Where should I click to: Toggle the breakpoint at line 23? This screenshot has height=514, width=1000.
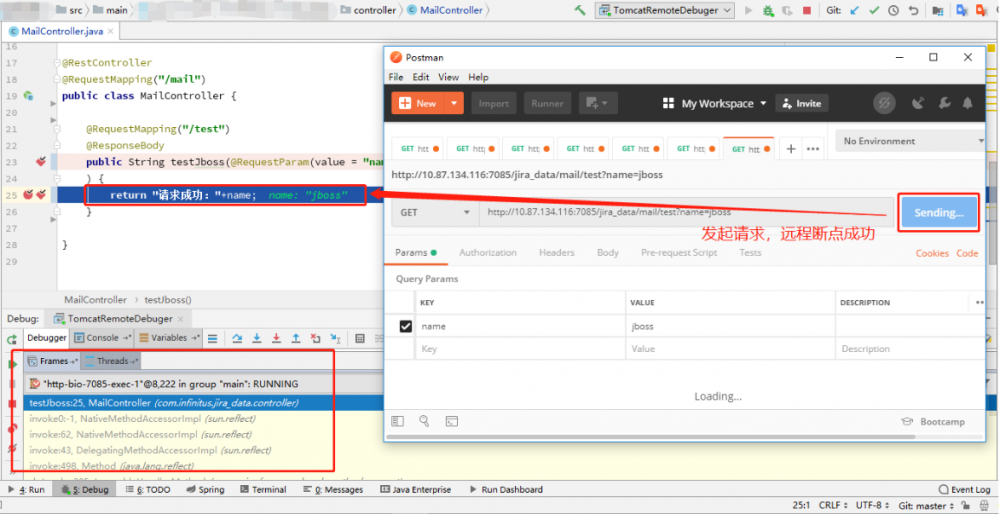(x=41, y=162)
